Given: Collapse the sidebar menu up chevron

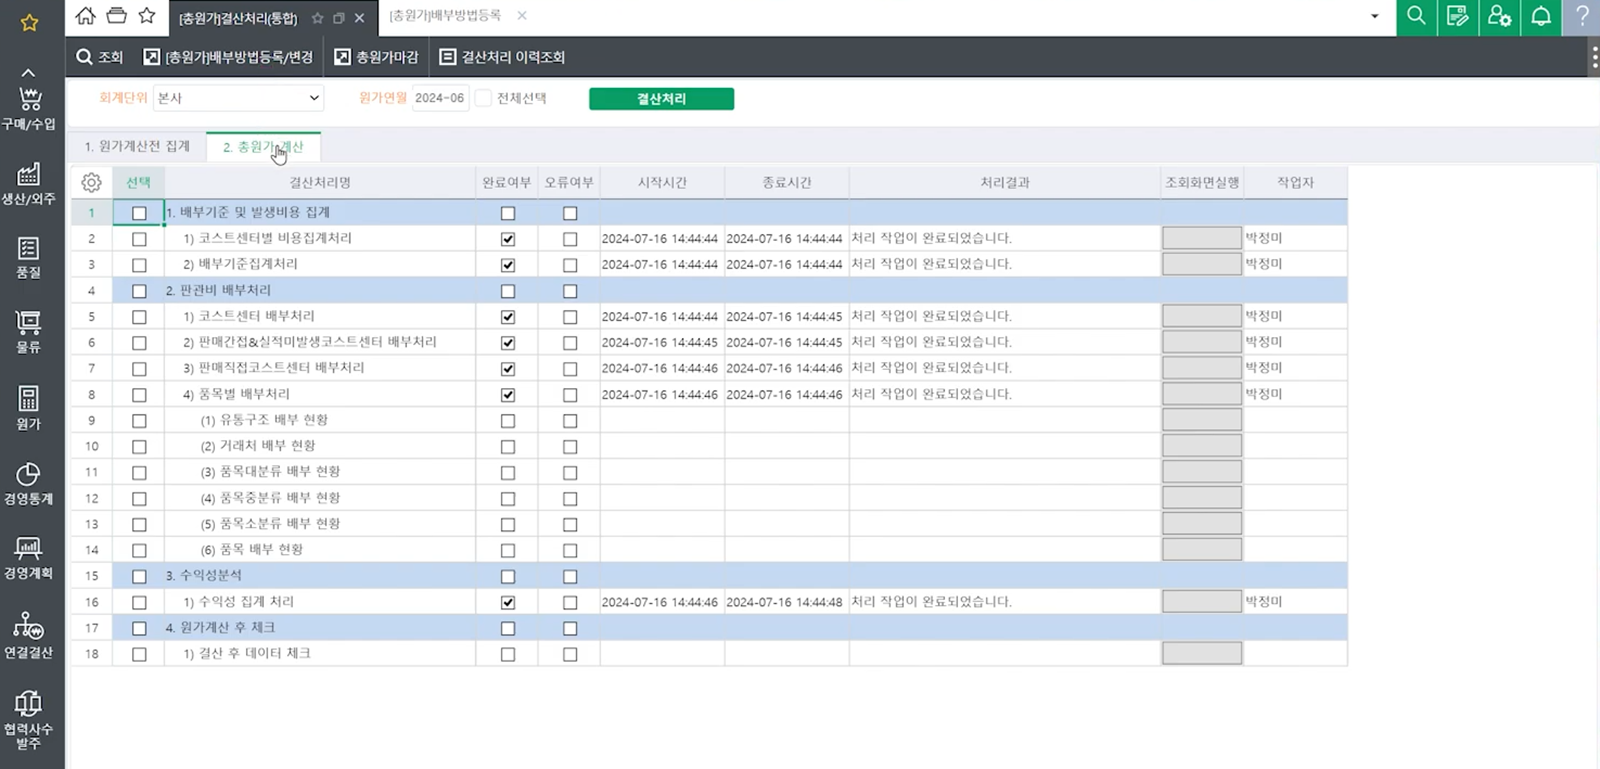Looking at the screenshot, I should click(28, 73).
